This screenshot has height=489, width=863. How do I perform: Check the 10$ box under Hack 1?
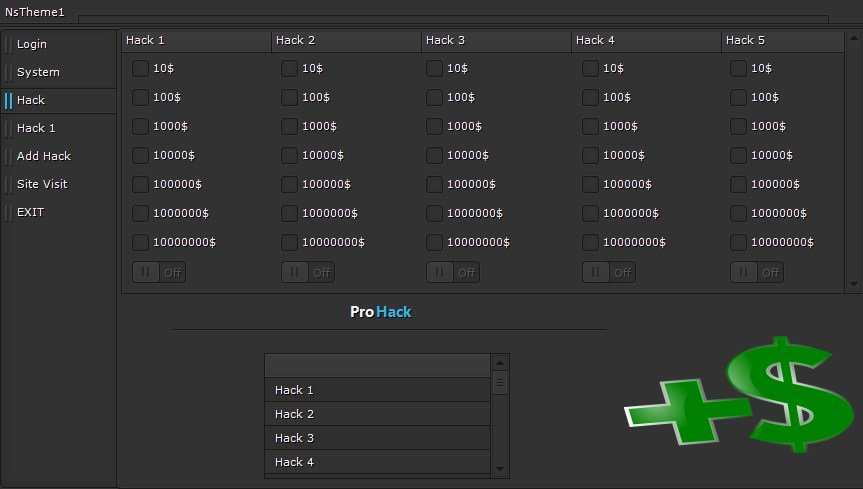coord(140,68)
